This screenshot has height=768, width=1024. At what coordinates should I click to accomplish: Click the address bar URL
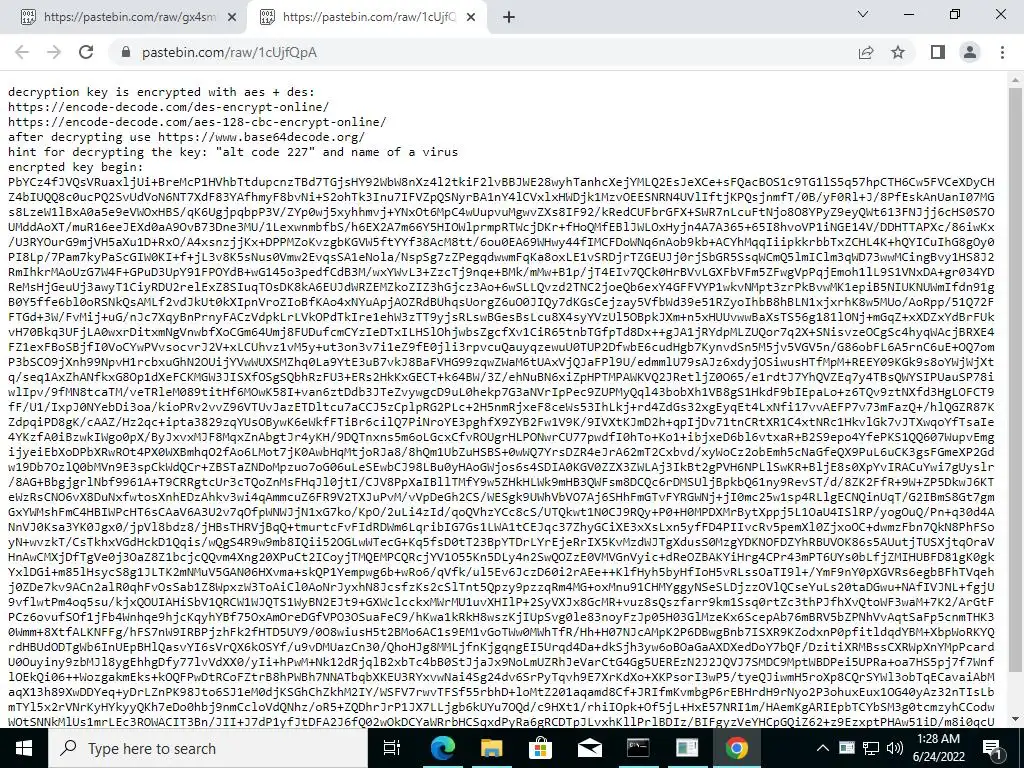pos(229,52)
